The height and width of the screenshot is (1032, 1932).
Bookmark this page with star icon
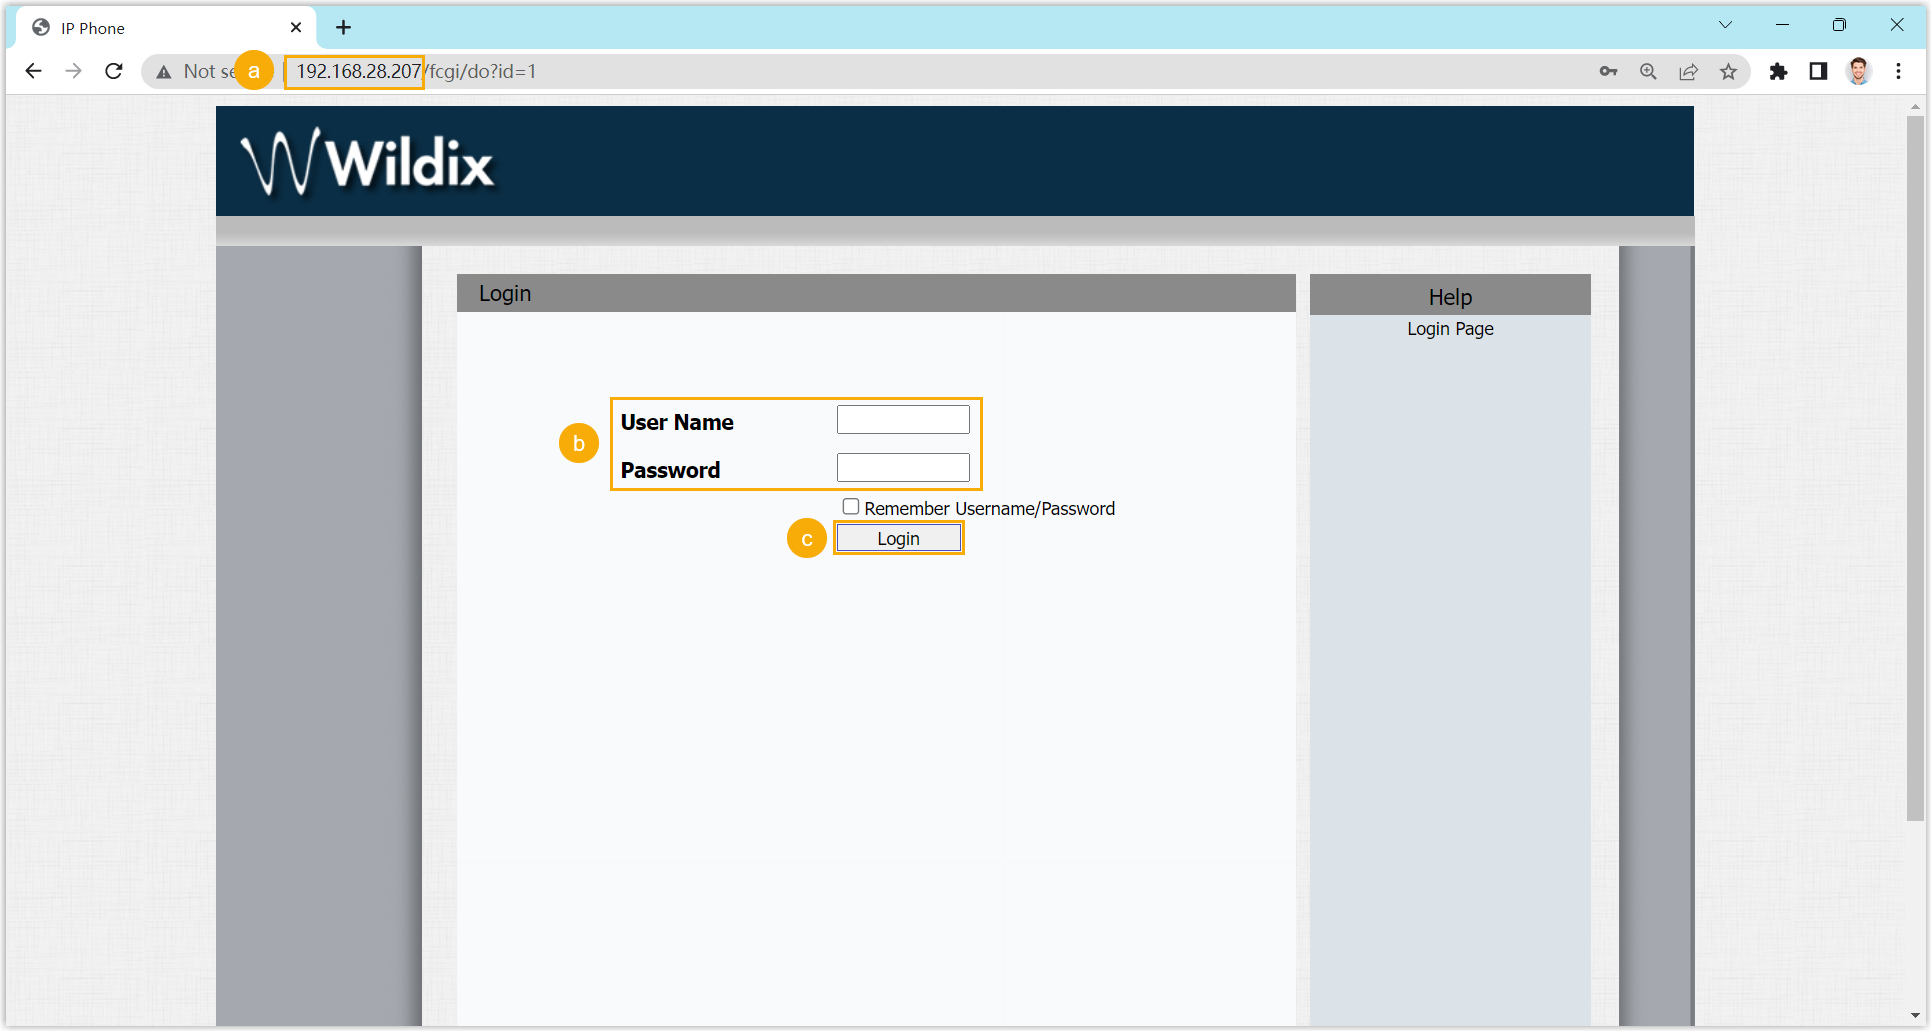pyautogui.click(x=1728, y=71)
